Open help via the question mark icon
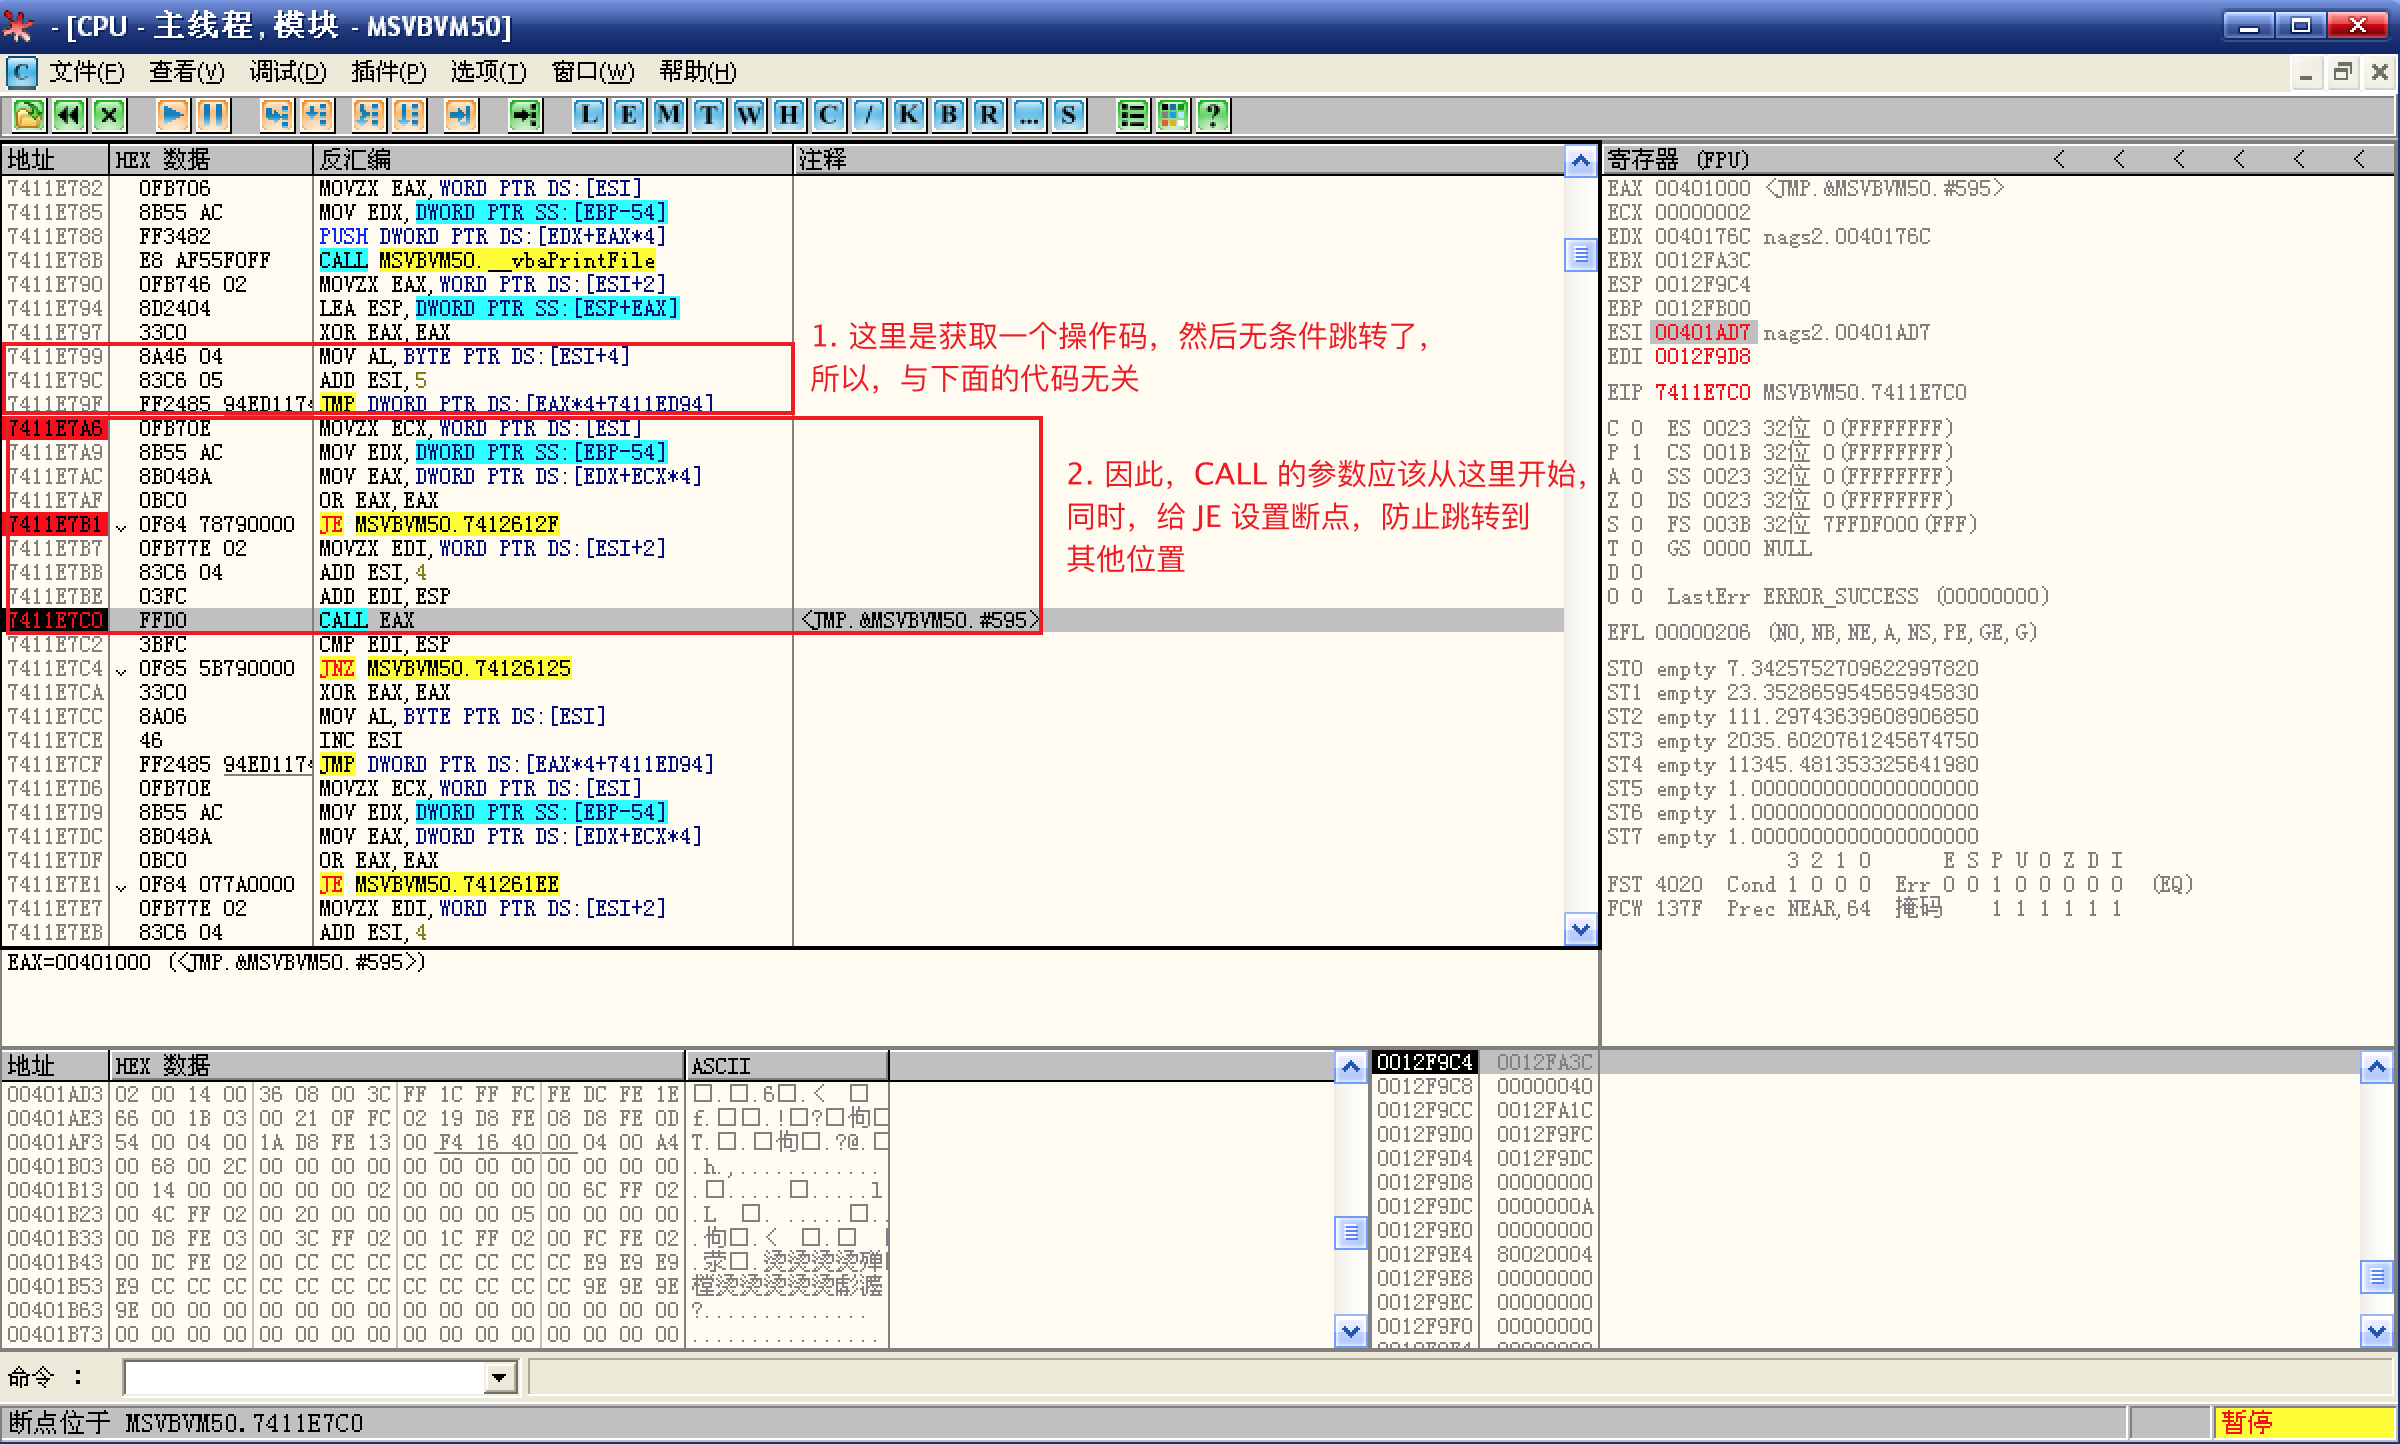Image resolution: width=2400 pixels, height=1444 pixels. pos(1212,115)
